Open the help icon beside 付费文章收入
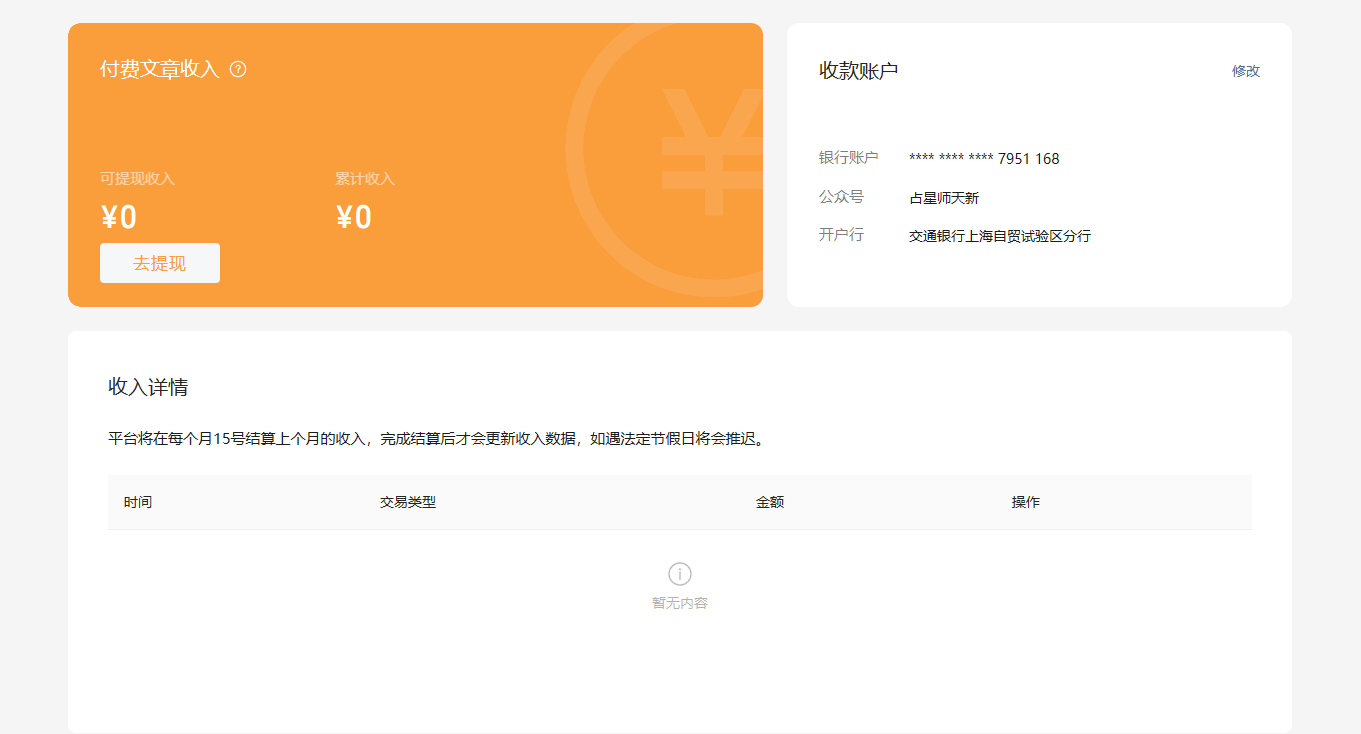 coord(238,70)
